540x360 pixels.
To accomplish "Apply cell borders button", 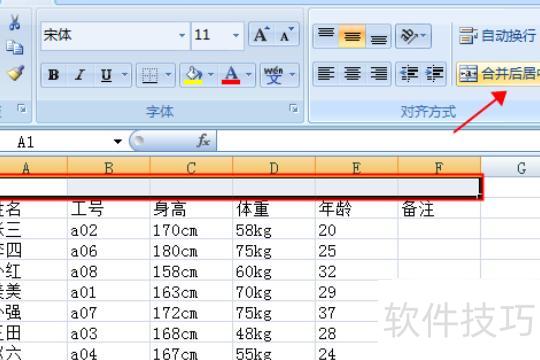I will click(x=150, y=75).
